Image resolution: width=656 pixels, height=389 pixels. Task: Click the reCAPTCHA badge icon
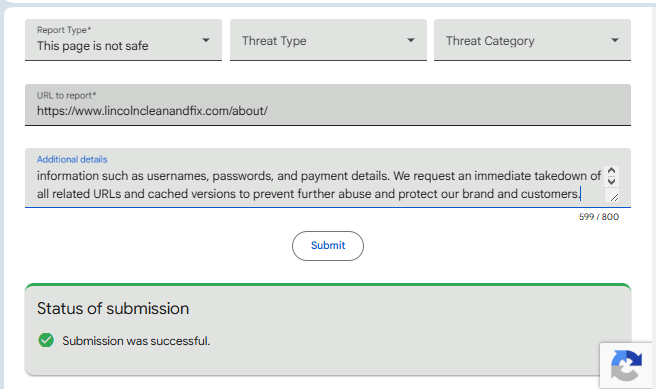[626, 366]
